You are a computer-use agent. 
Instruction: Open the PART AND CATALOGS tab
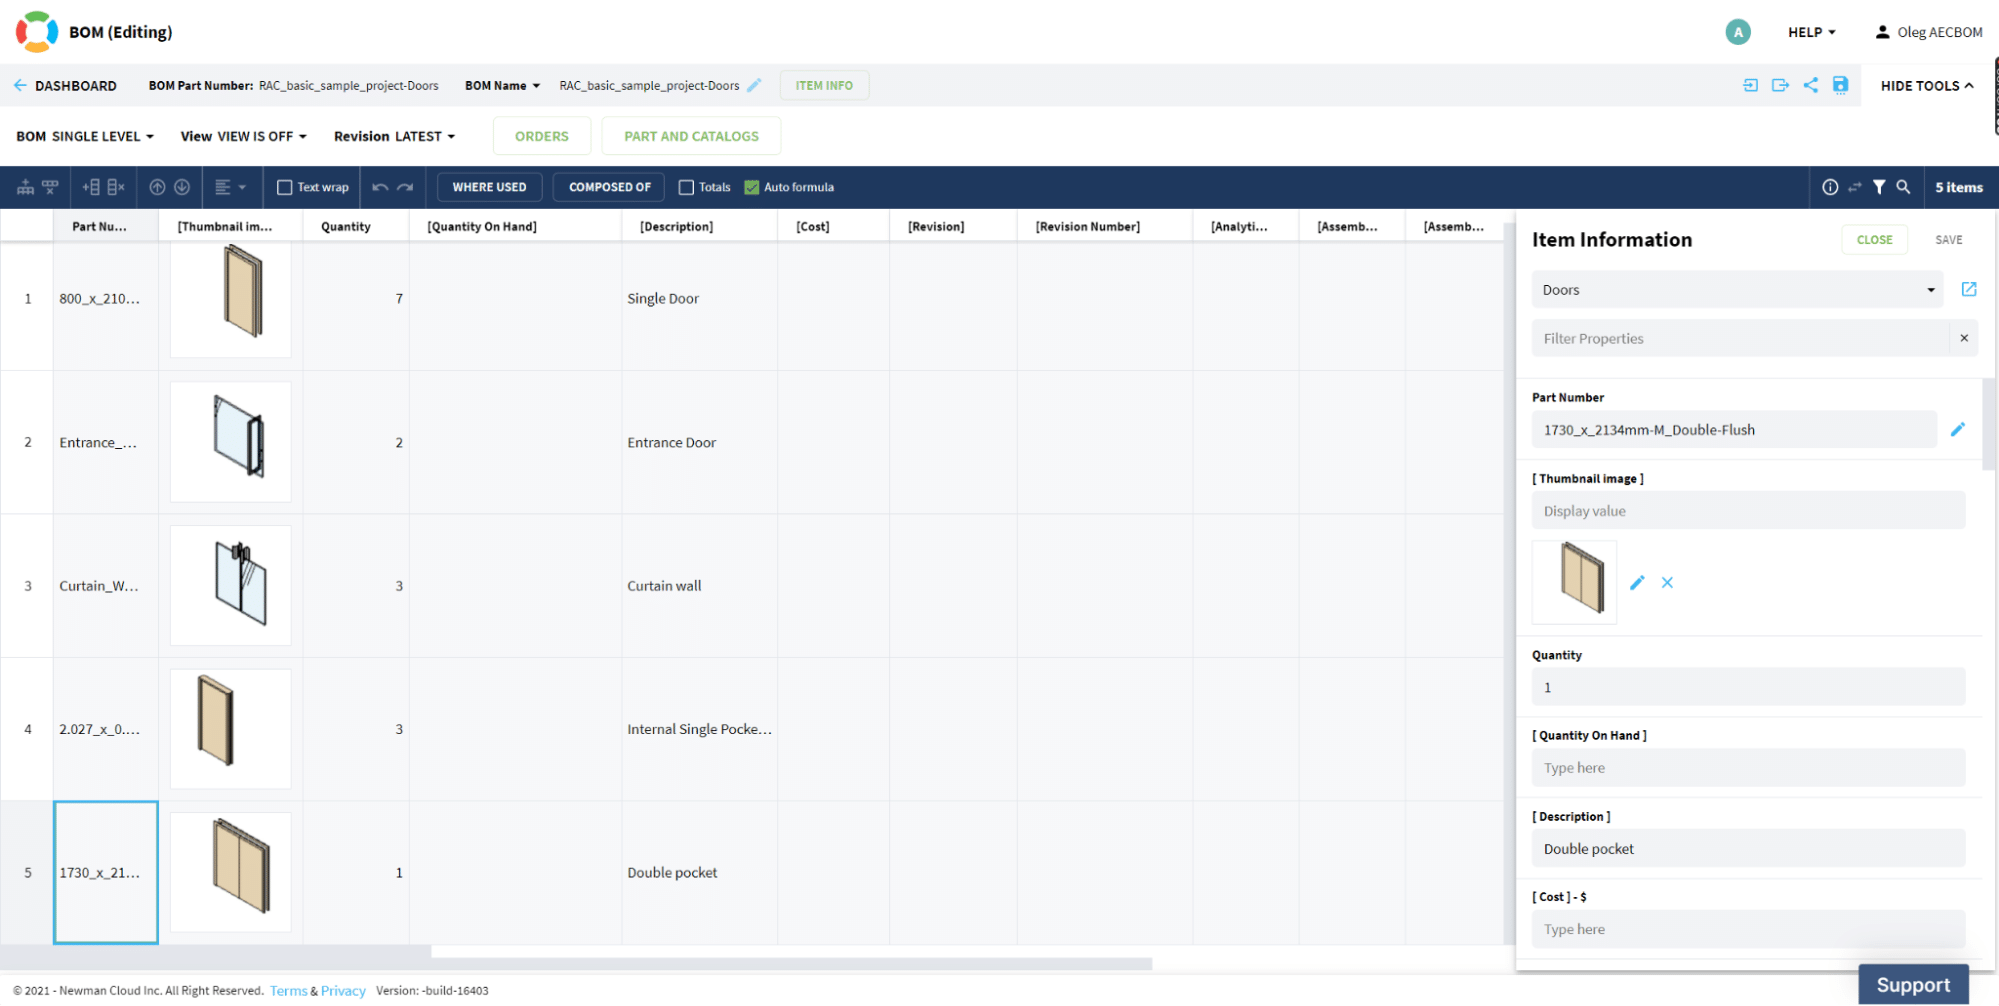point(691,136)
